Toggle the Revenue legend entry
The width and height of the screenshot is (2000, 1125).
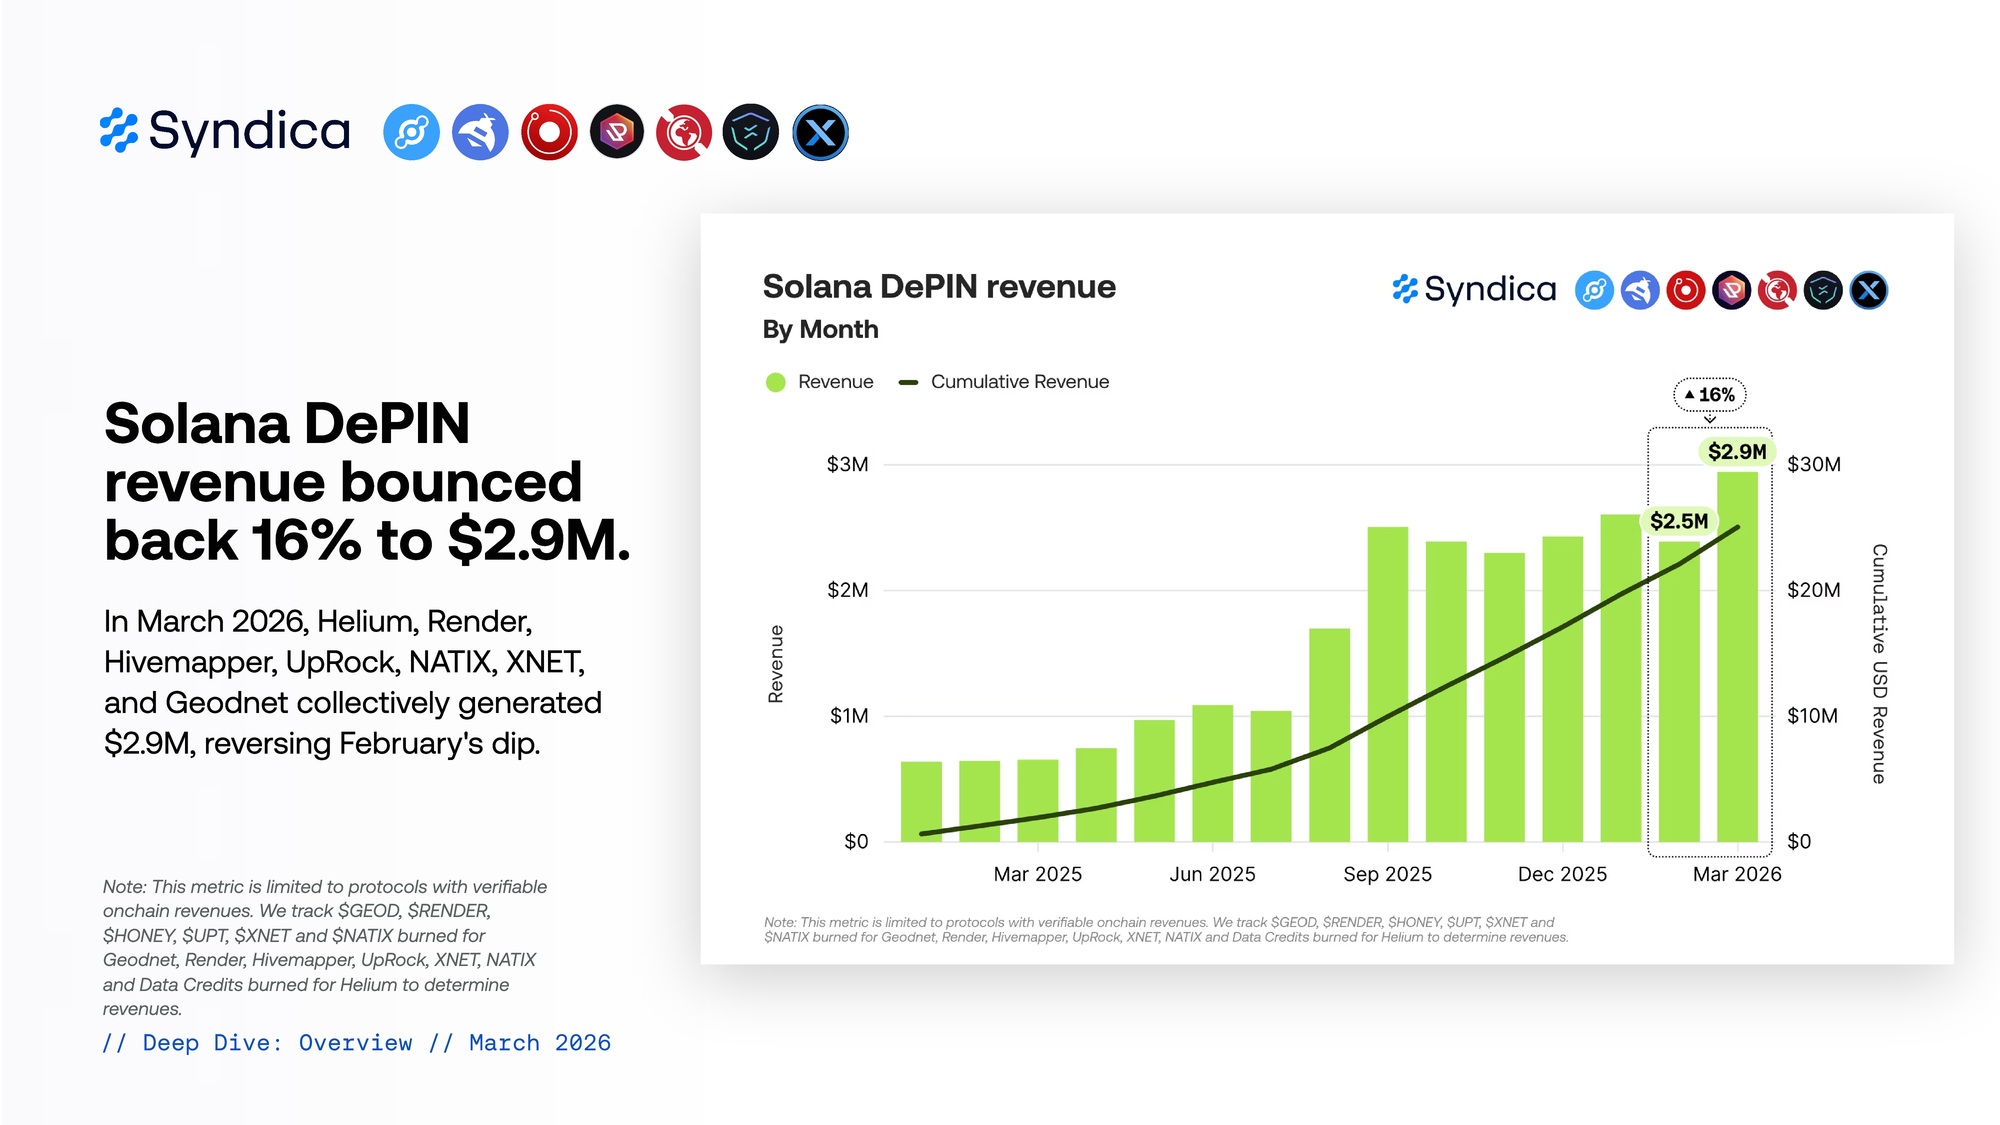(835, 382)
